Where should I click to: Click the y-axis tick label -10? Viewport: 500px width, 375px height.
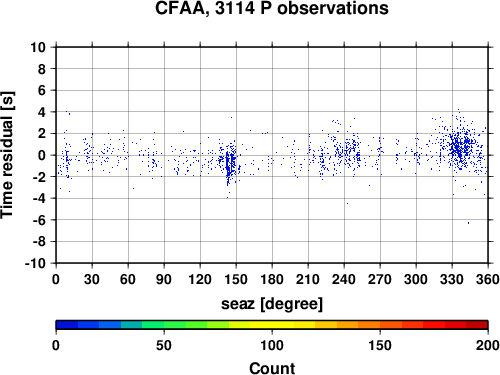pyautogui.click(x=35, y=263)
